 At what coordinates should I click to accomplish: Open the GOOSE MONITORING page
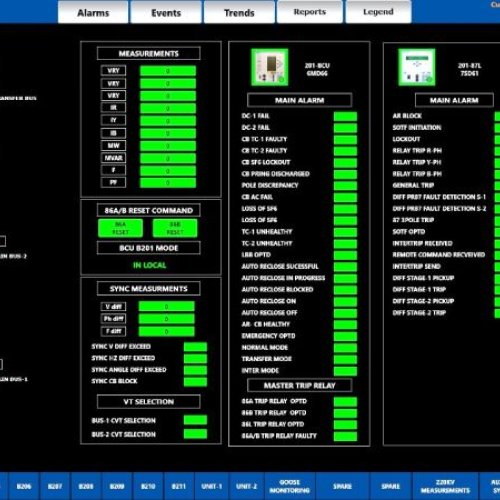point(290,486)
